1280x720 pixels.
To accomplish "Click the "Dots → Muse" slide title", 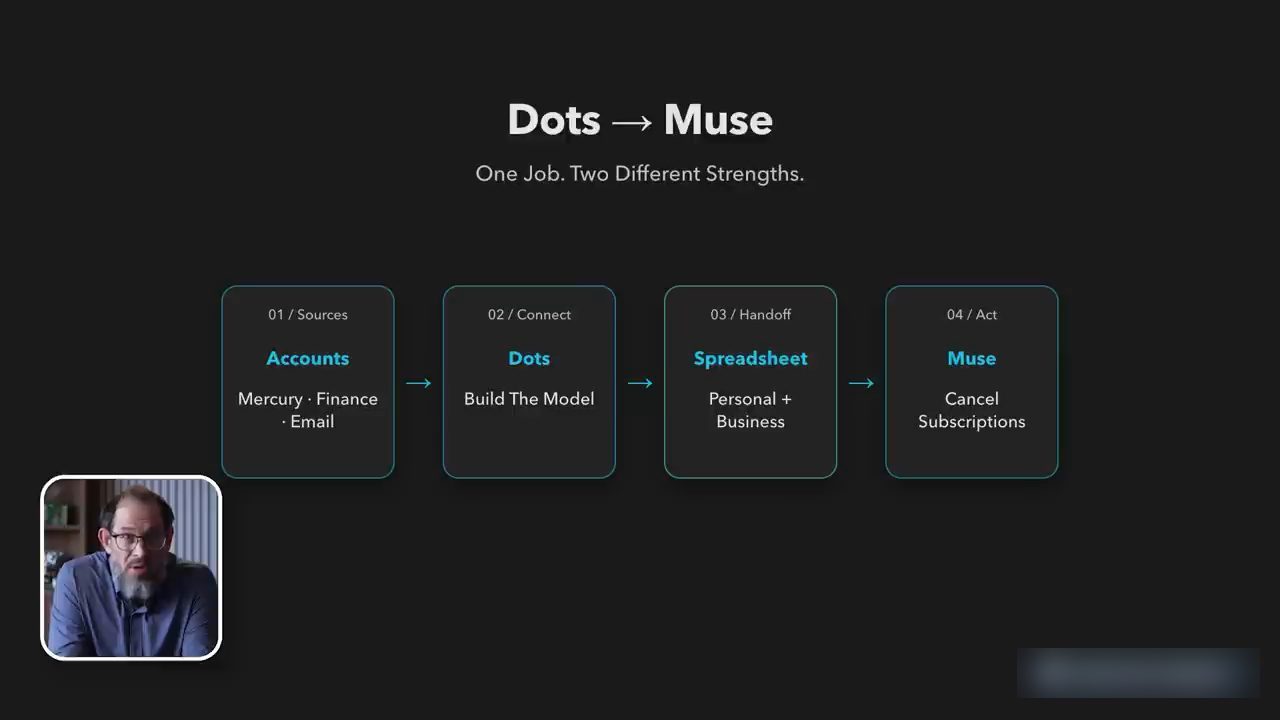I will click(x=640, y=120).
